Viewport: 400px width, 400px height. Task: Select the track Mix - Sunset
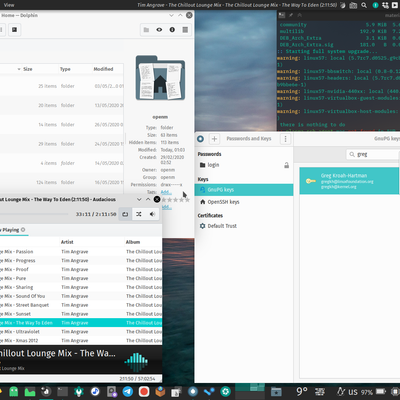[81, 314]
